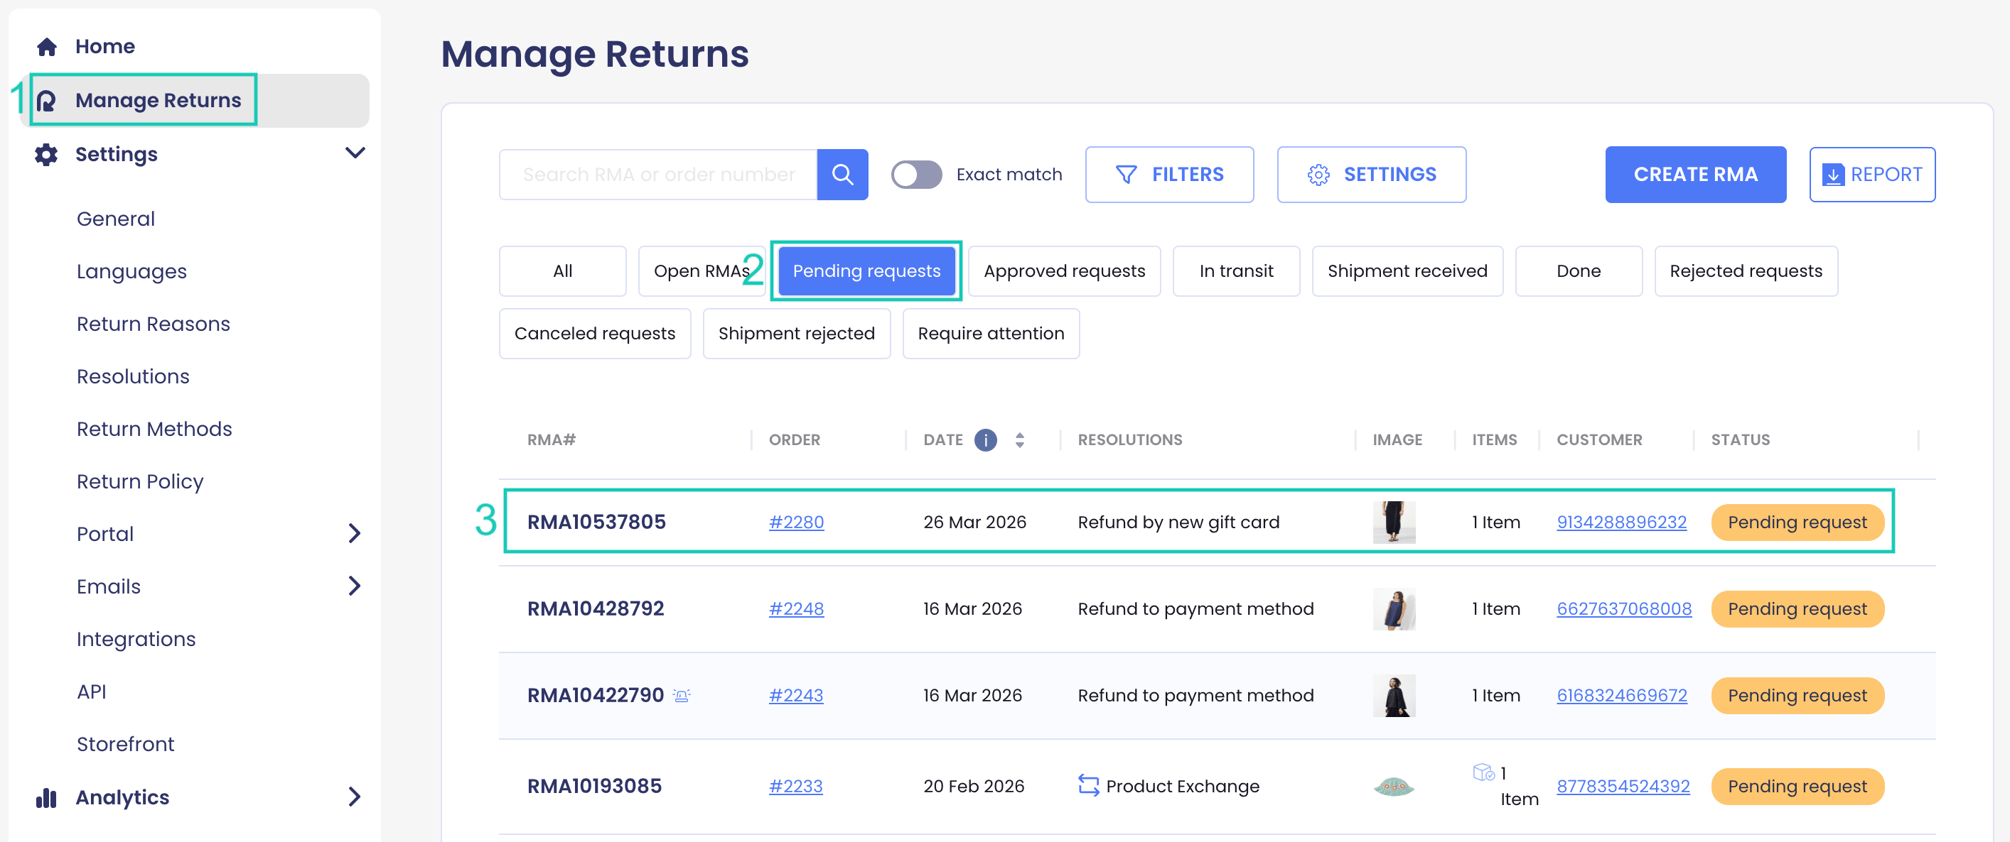Open order link #2280

tap(796, 522)
